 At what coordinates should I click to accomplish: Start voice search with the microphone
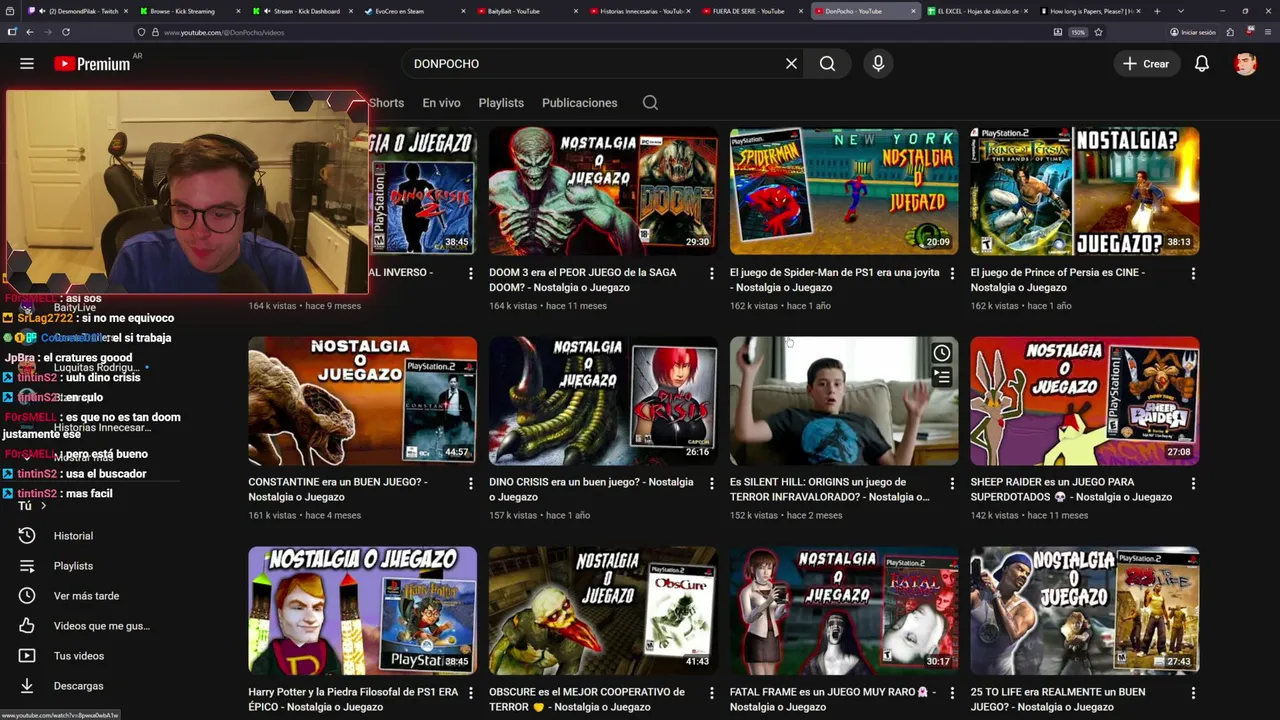(878, 63)
